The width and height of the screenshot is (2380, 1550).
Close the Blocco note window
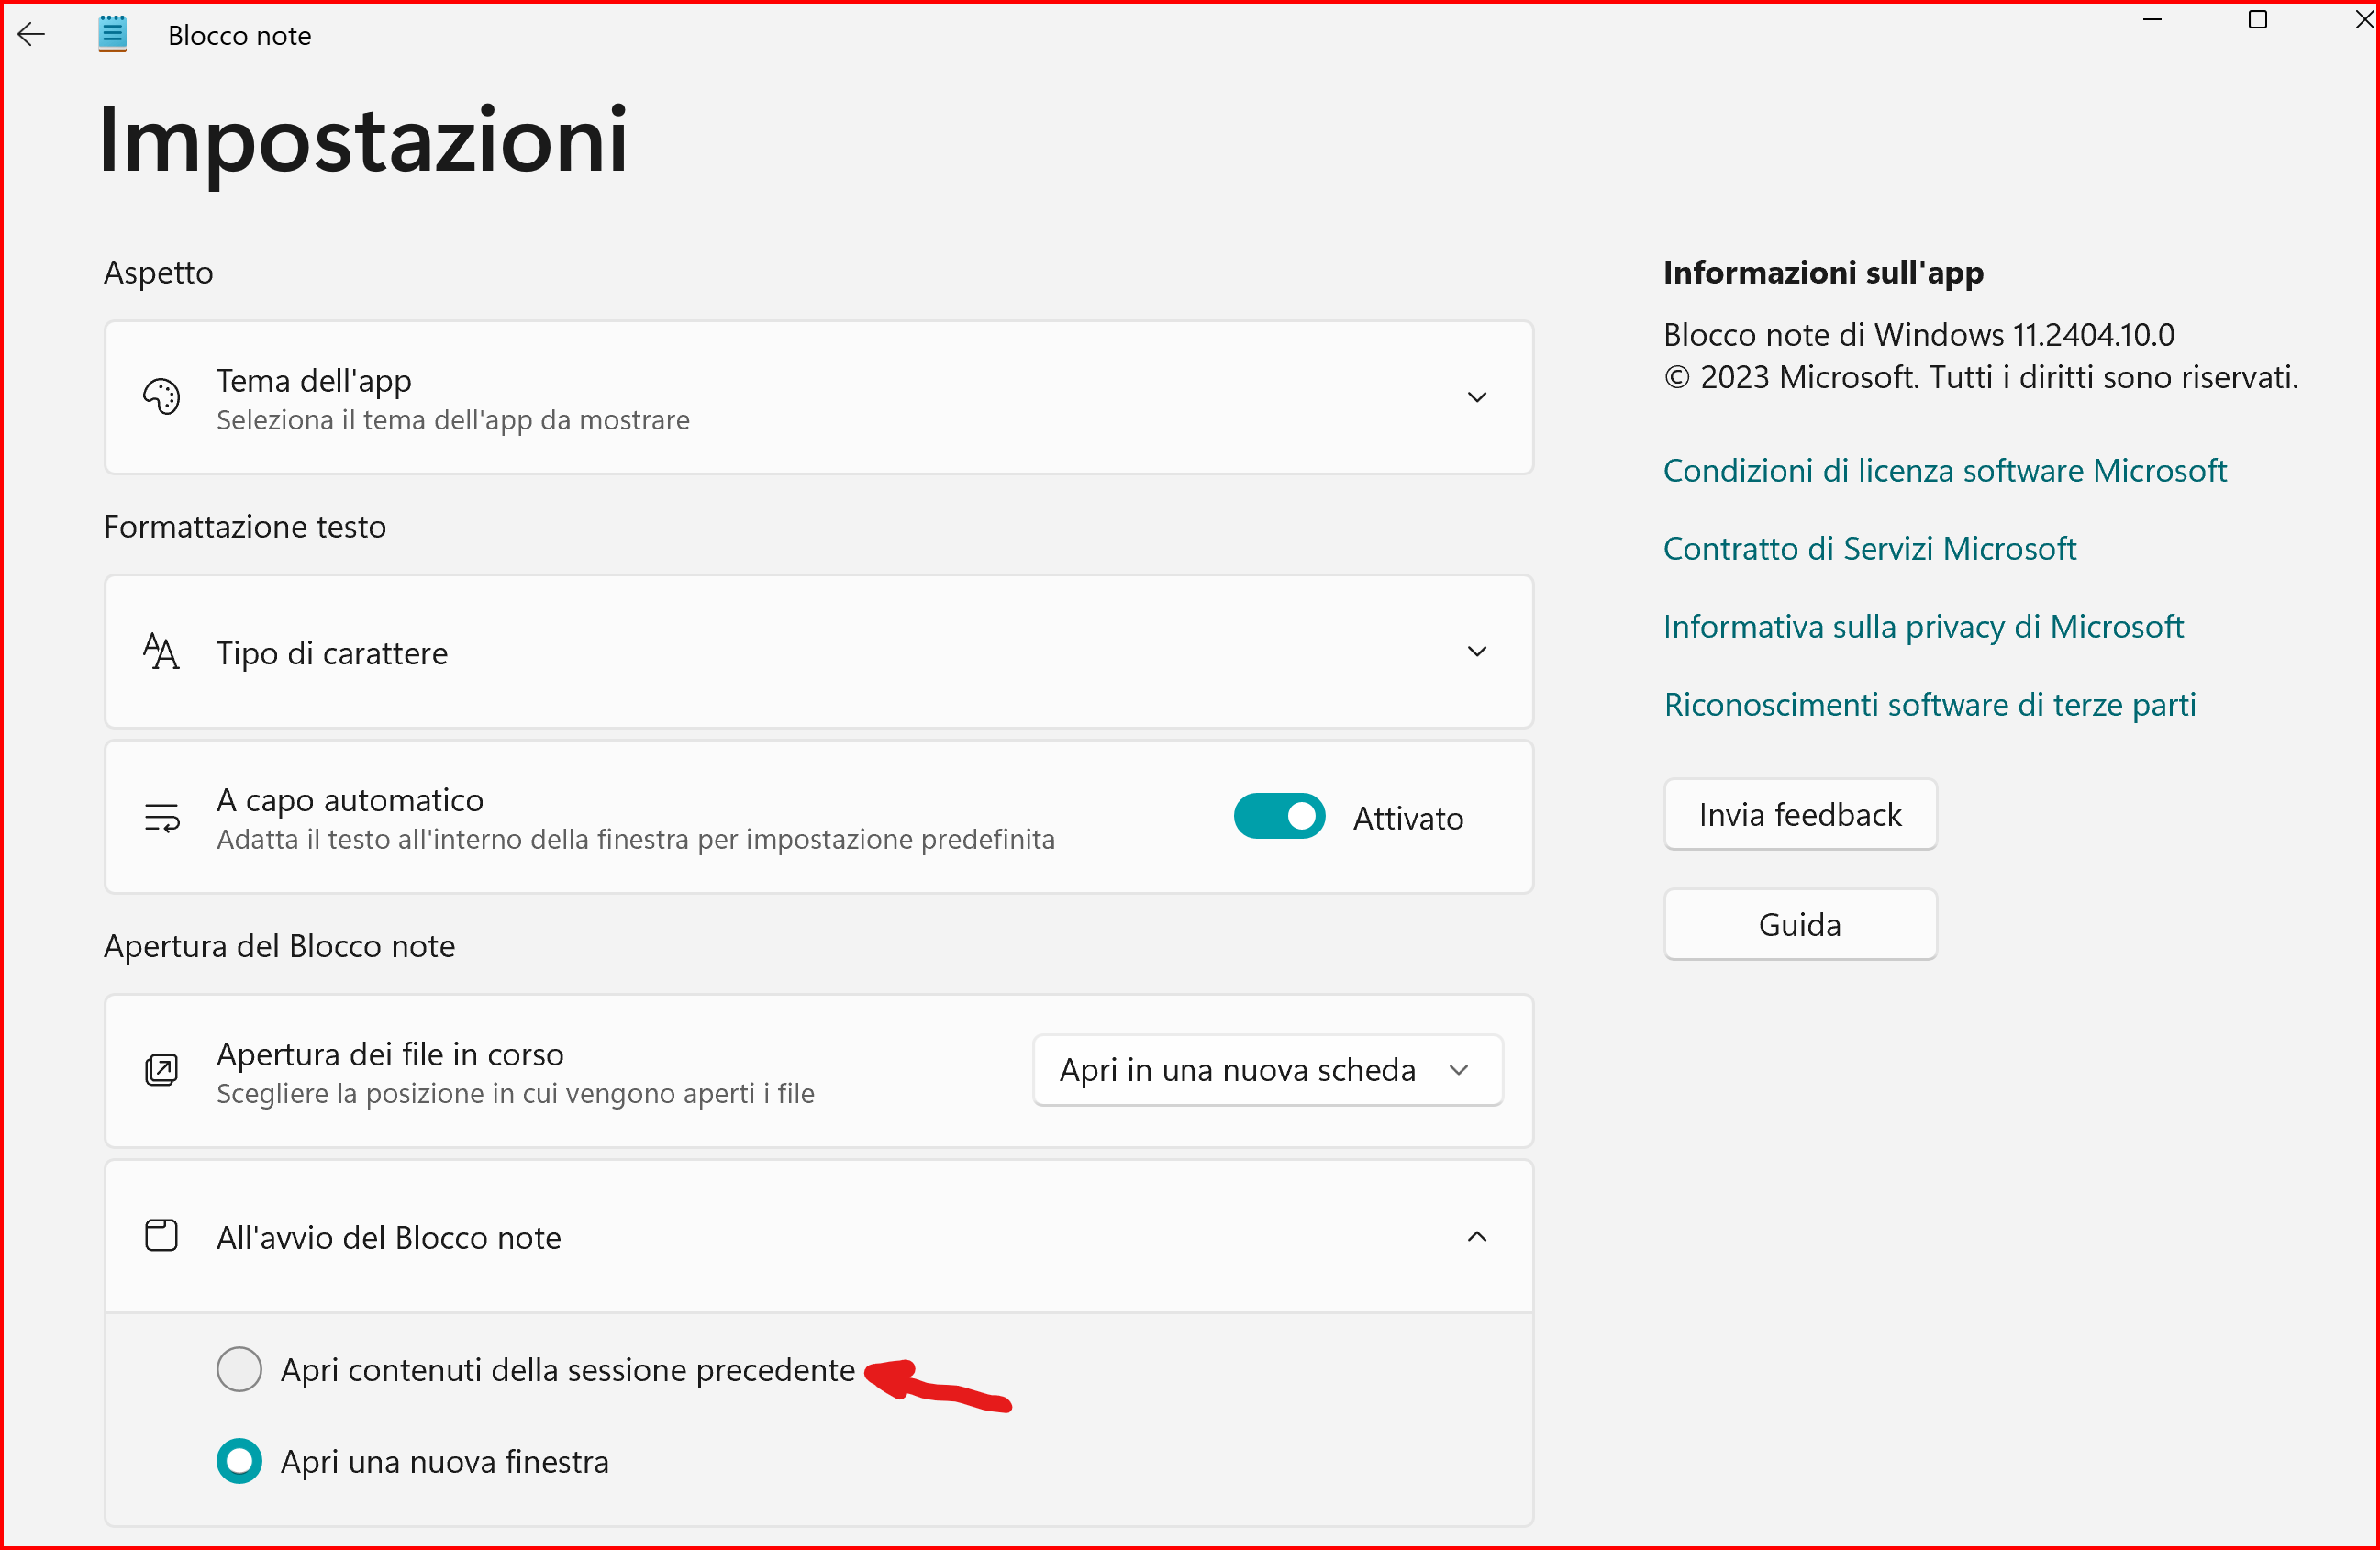tap(2364, 20)
